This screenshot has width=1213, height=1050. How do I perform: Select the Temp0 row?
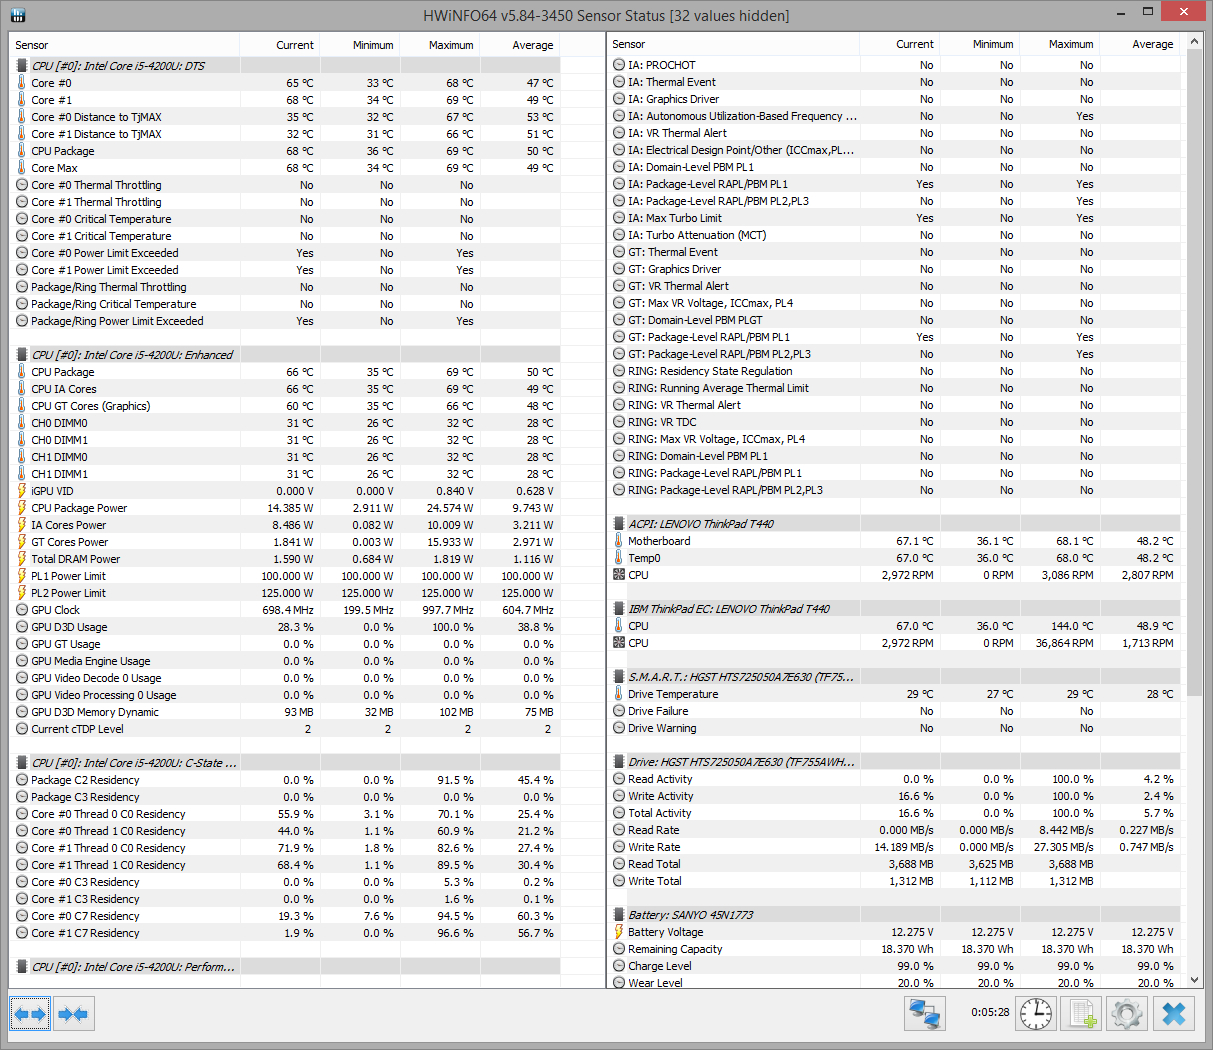click(894, 558)
